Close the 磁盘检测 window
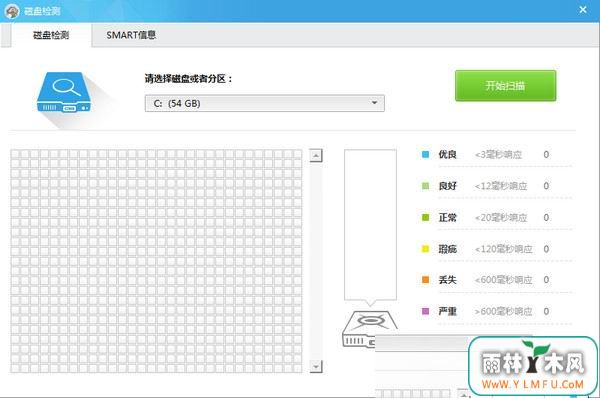The width and height of the screenshot is (600, 398). (x=583, y=10)
